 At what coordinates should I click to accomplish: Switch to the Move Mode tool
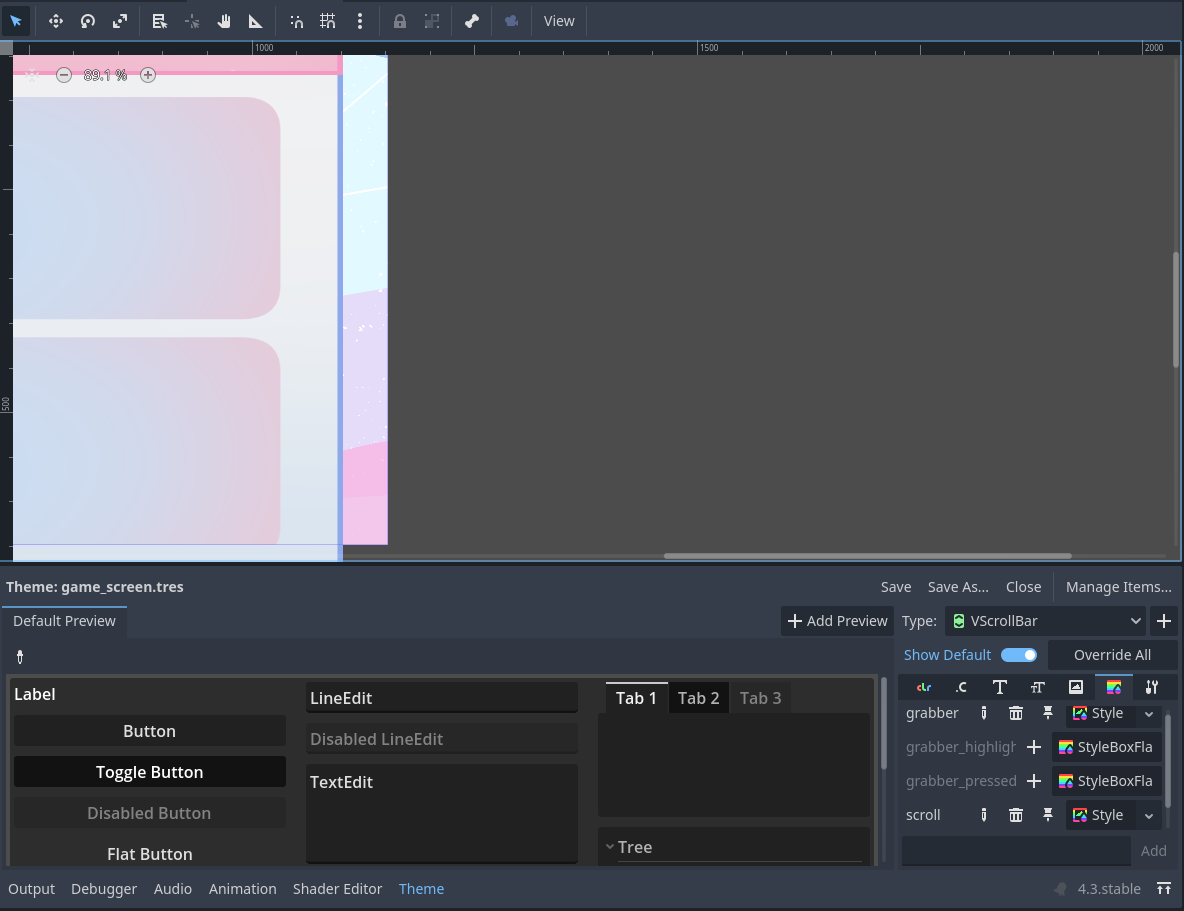[x=56, y=21]
